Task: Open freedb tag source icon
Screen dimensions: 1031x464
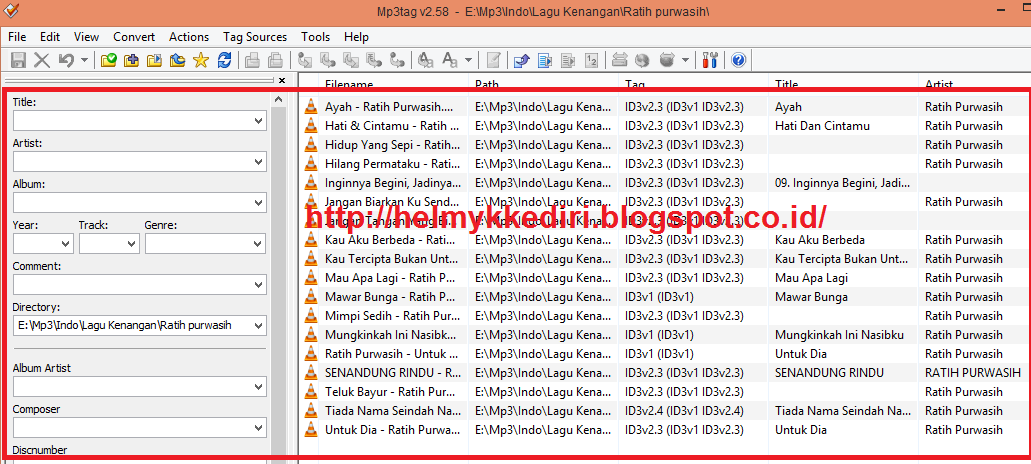Action: click(619, 60)
